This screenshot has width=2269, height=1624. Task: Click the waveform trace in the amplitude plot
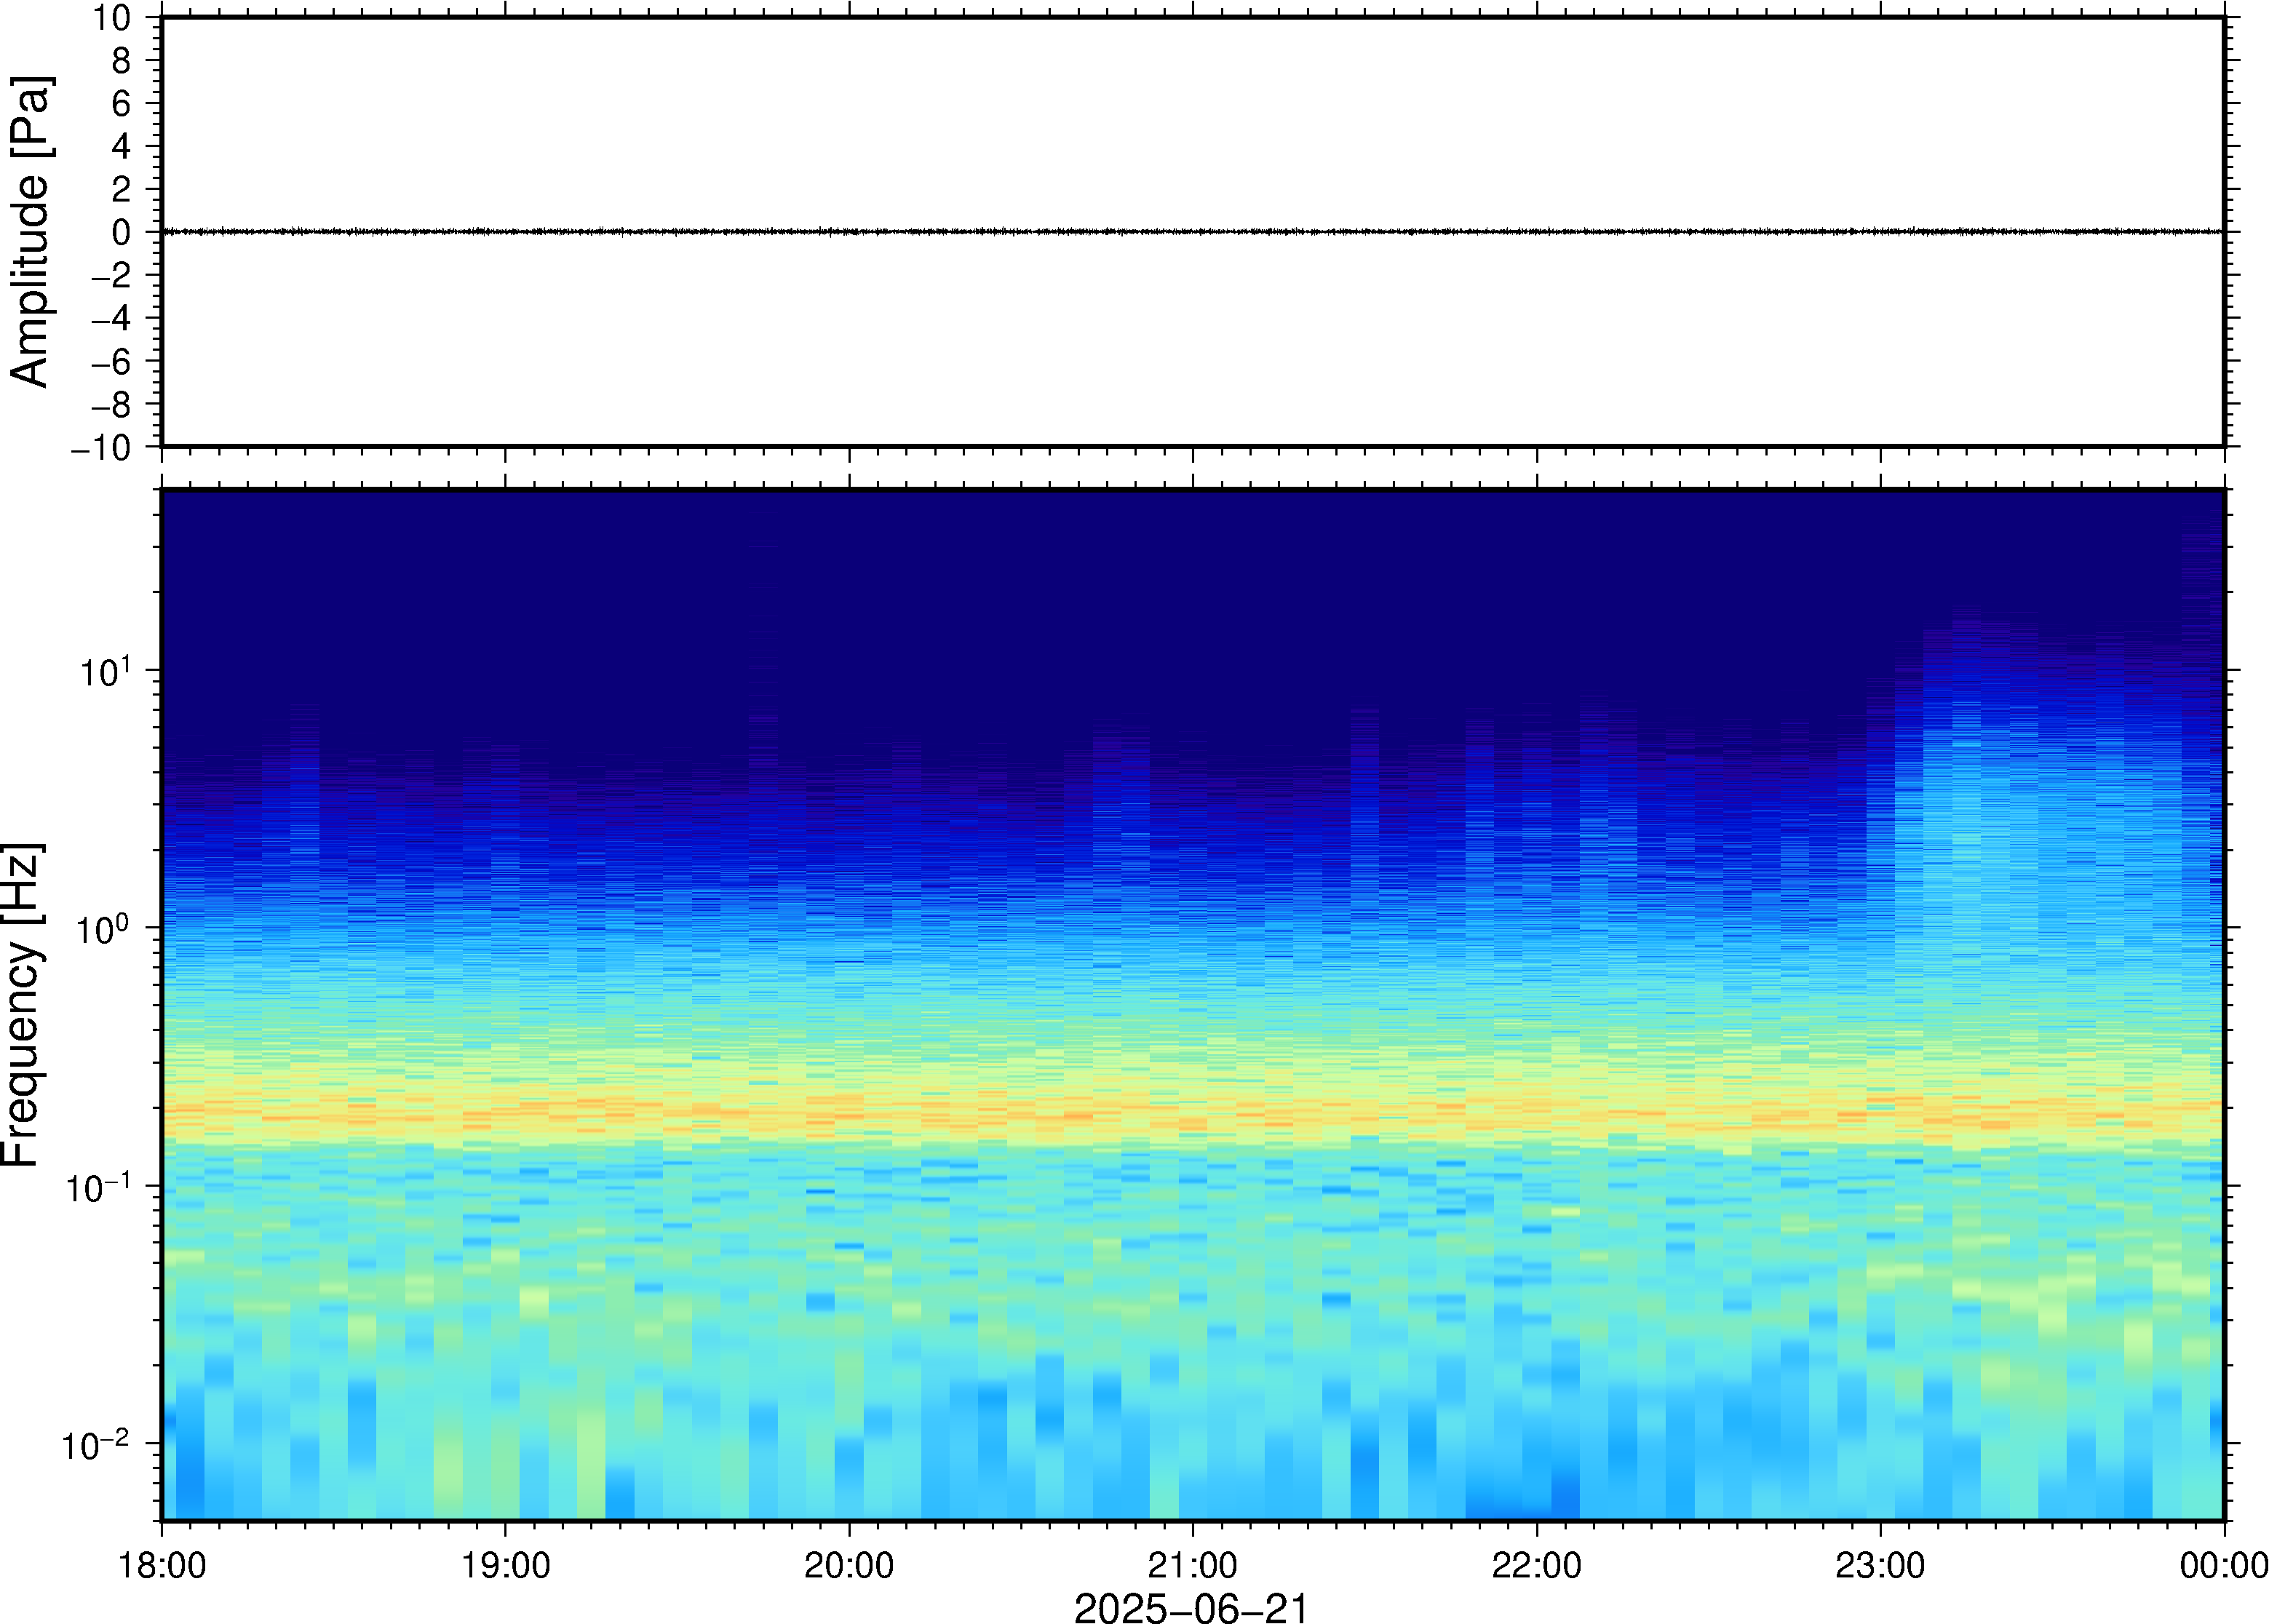1192,231
